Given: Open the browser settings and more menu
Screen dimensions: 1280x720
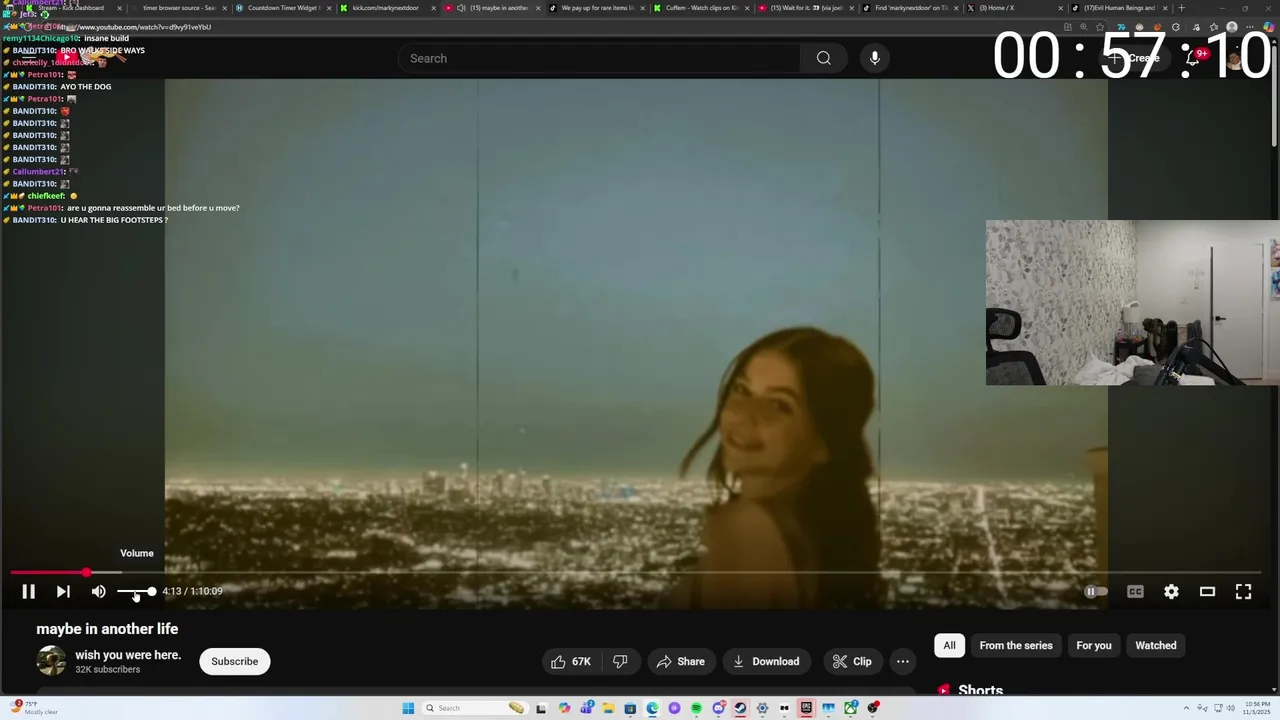Looking at the screenshot, I should [1250, 27].
